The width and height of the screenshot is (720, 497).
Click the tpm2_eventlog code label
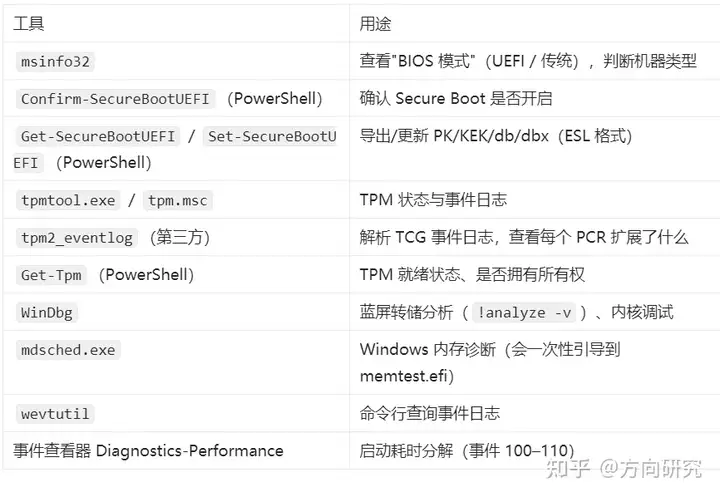[77, 238]
